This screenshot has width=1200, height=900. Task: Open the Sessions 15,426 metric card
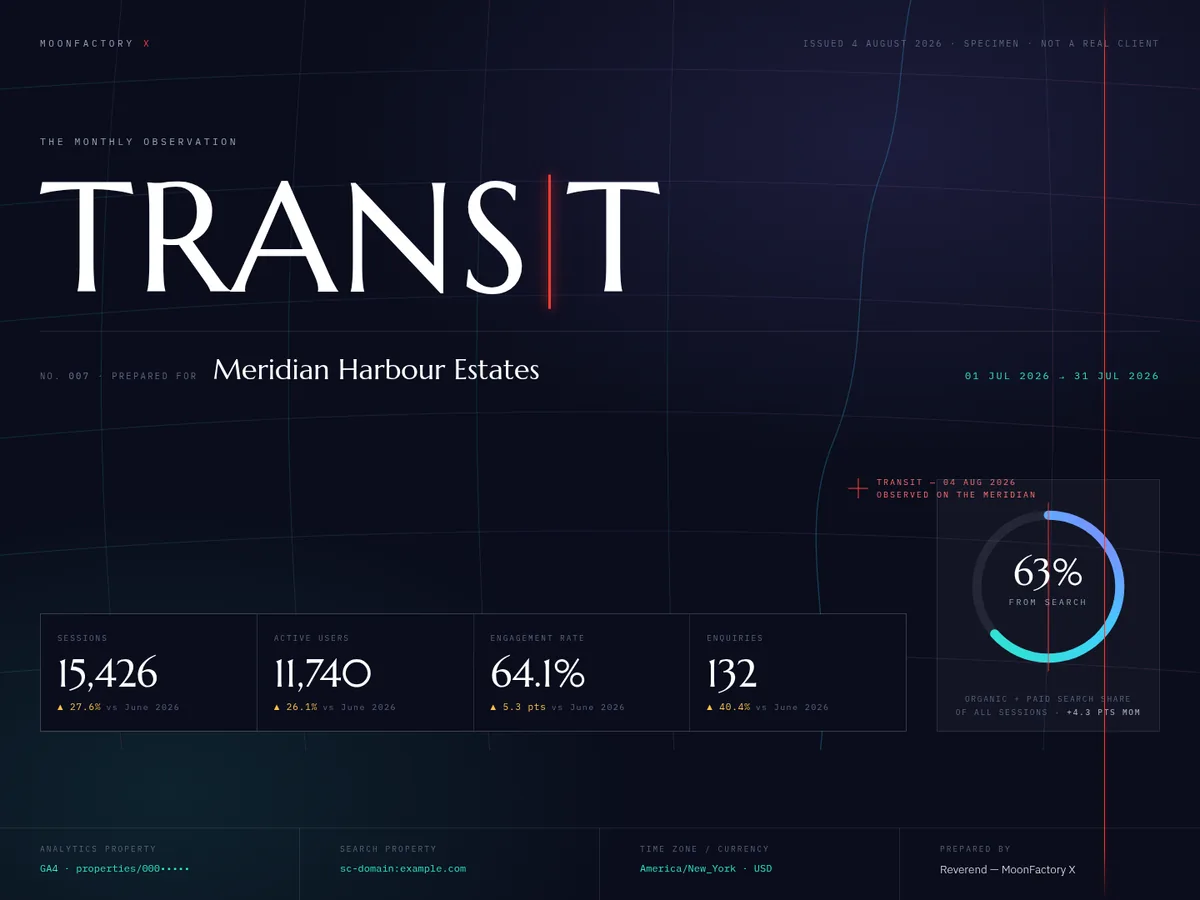149,672
